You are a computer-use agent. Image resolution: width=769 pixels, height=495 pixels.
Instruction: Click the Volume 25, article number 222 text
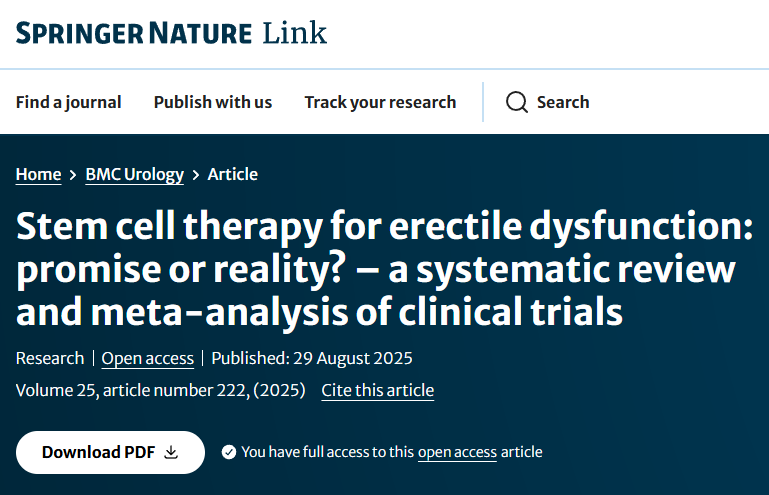pos(160,390)
